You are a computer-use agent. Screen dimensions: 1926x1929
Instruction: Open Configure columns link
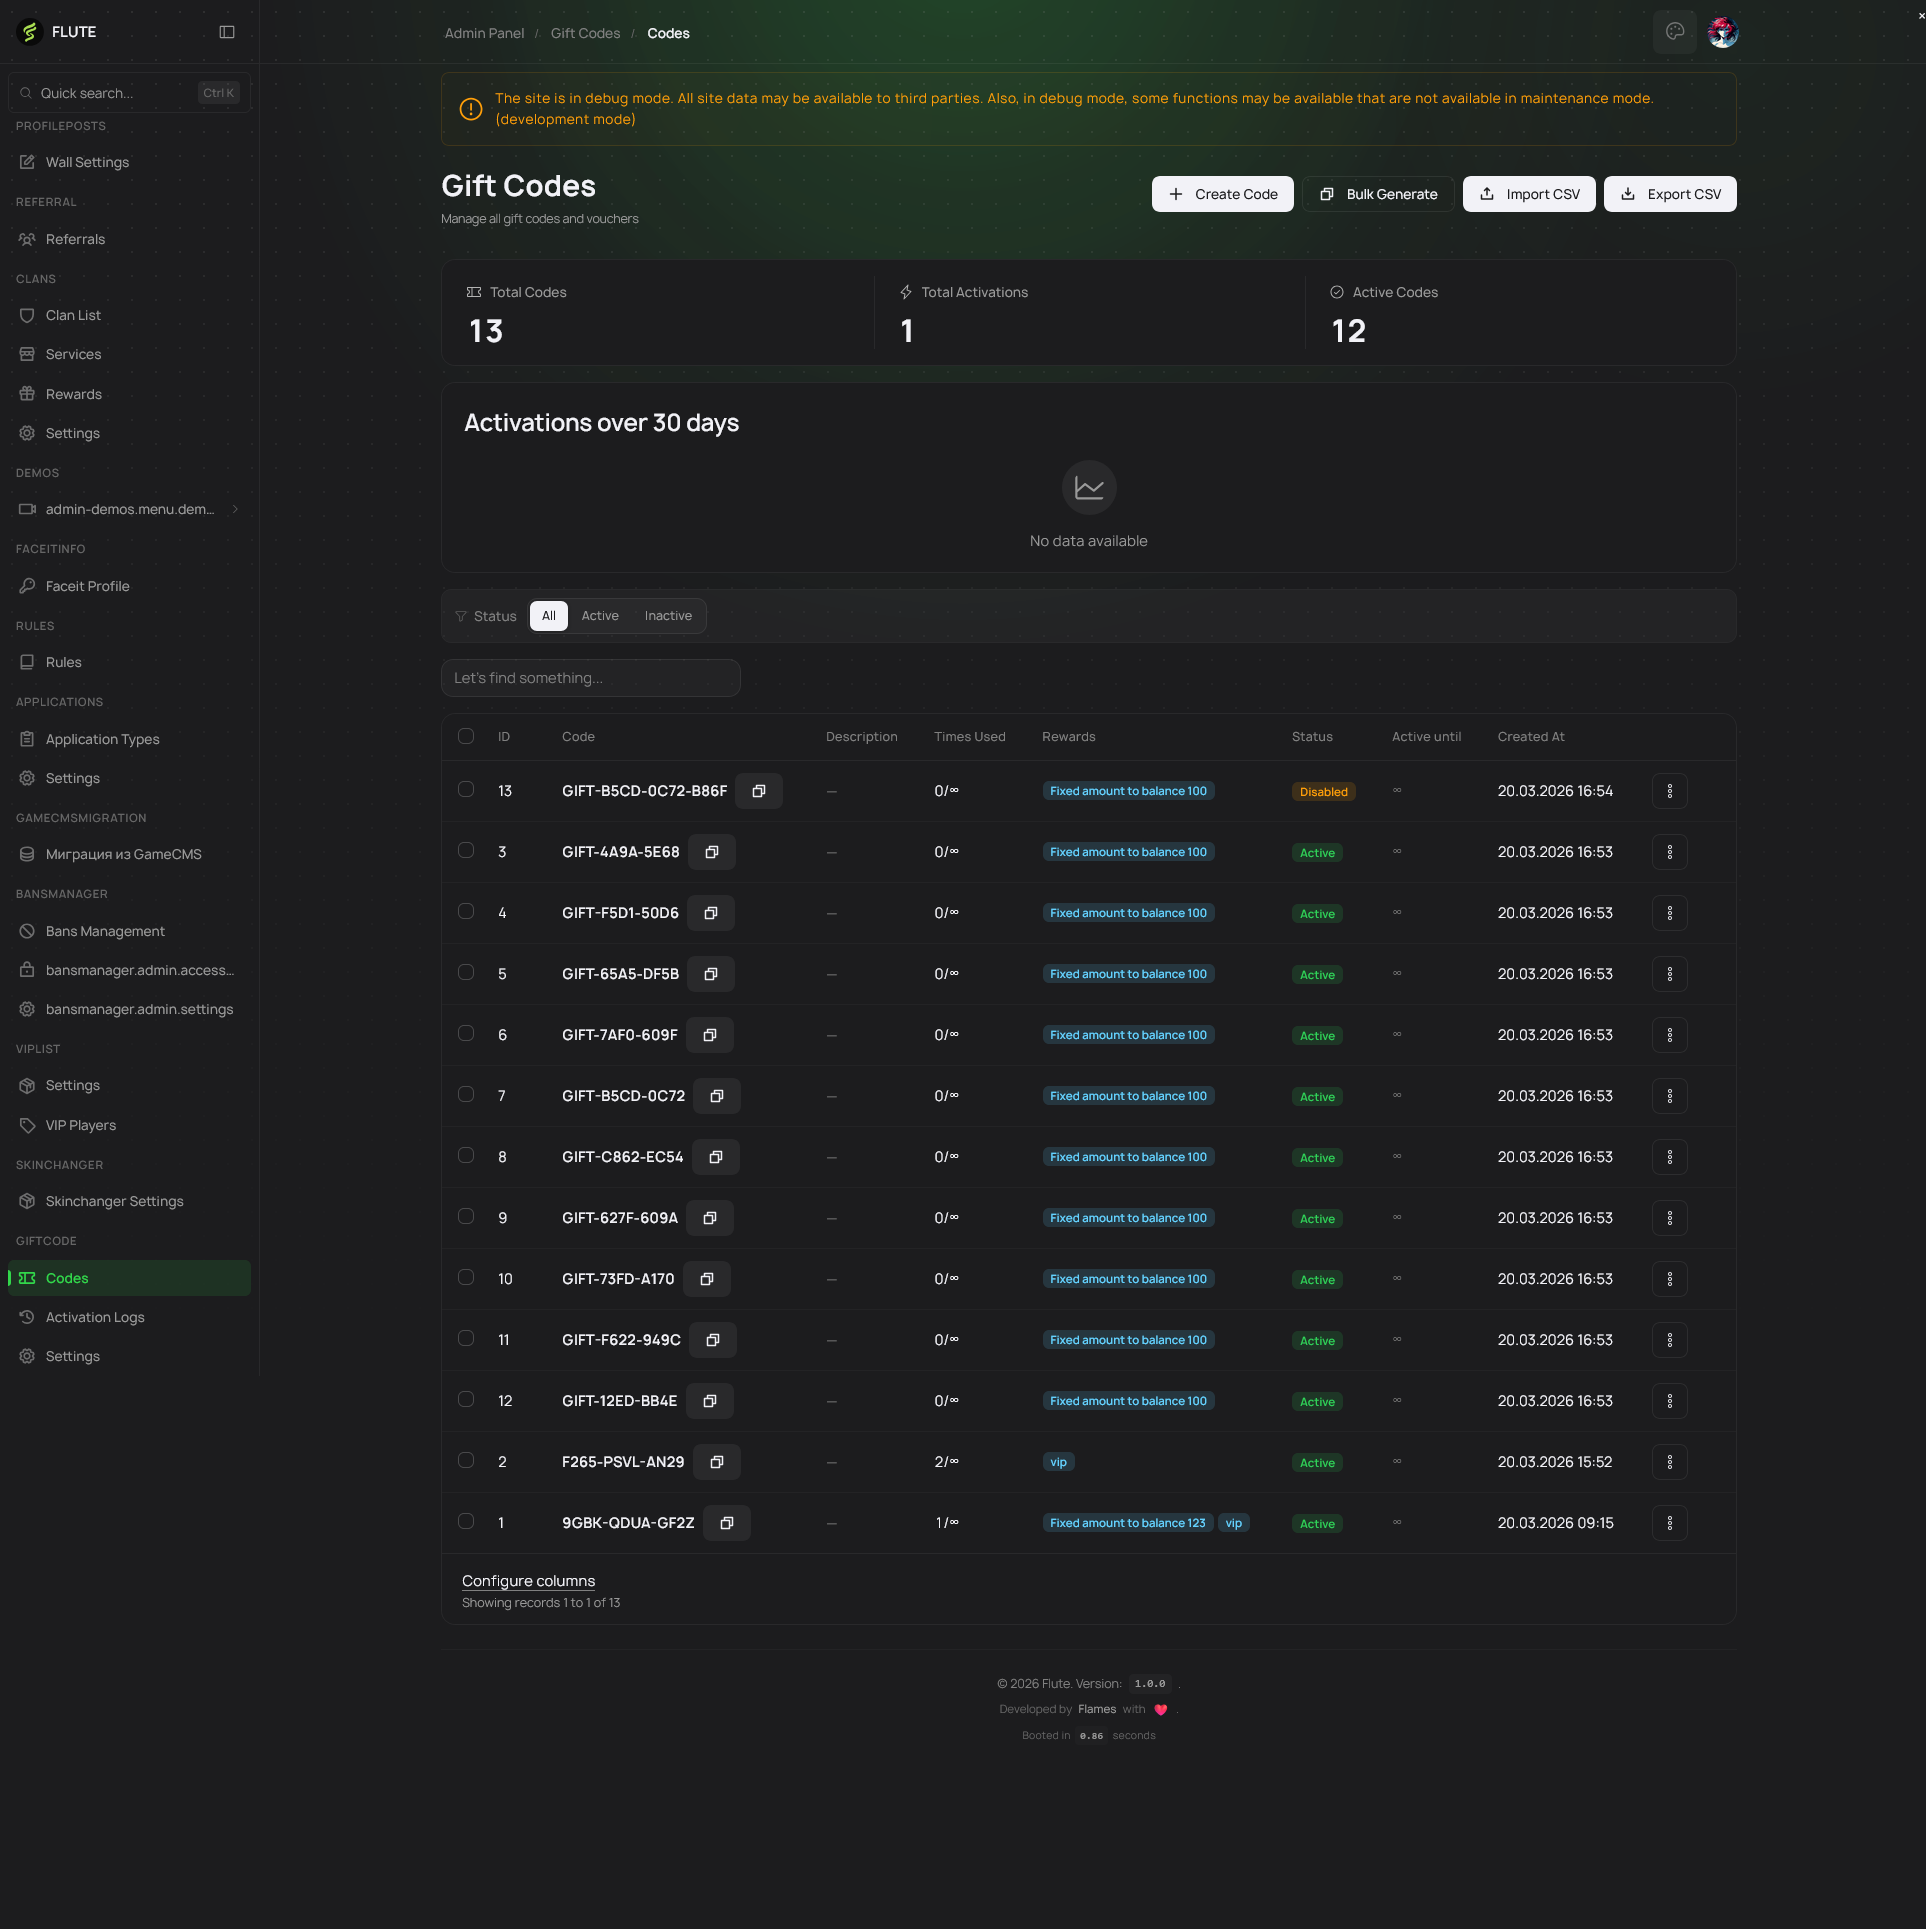(x=528, y=1581)
